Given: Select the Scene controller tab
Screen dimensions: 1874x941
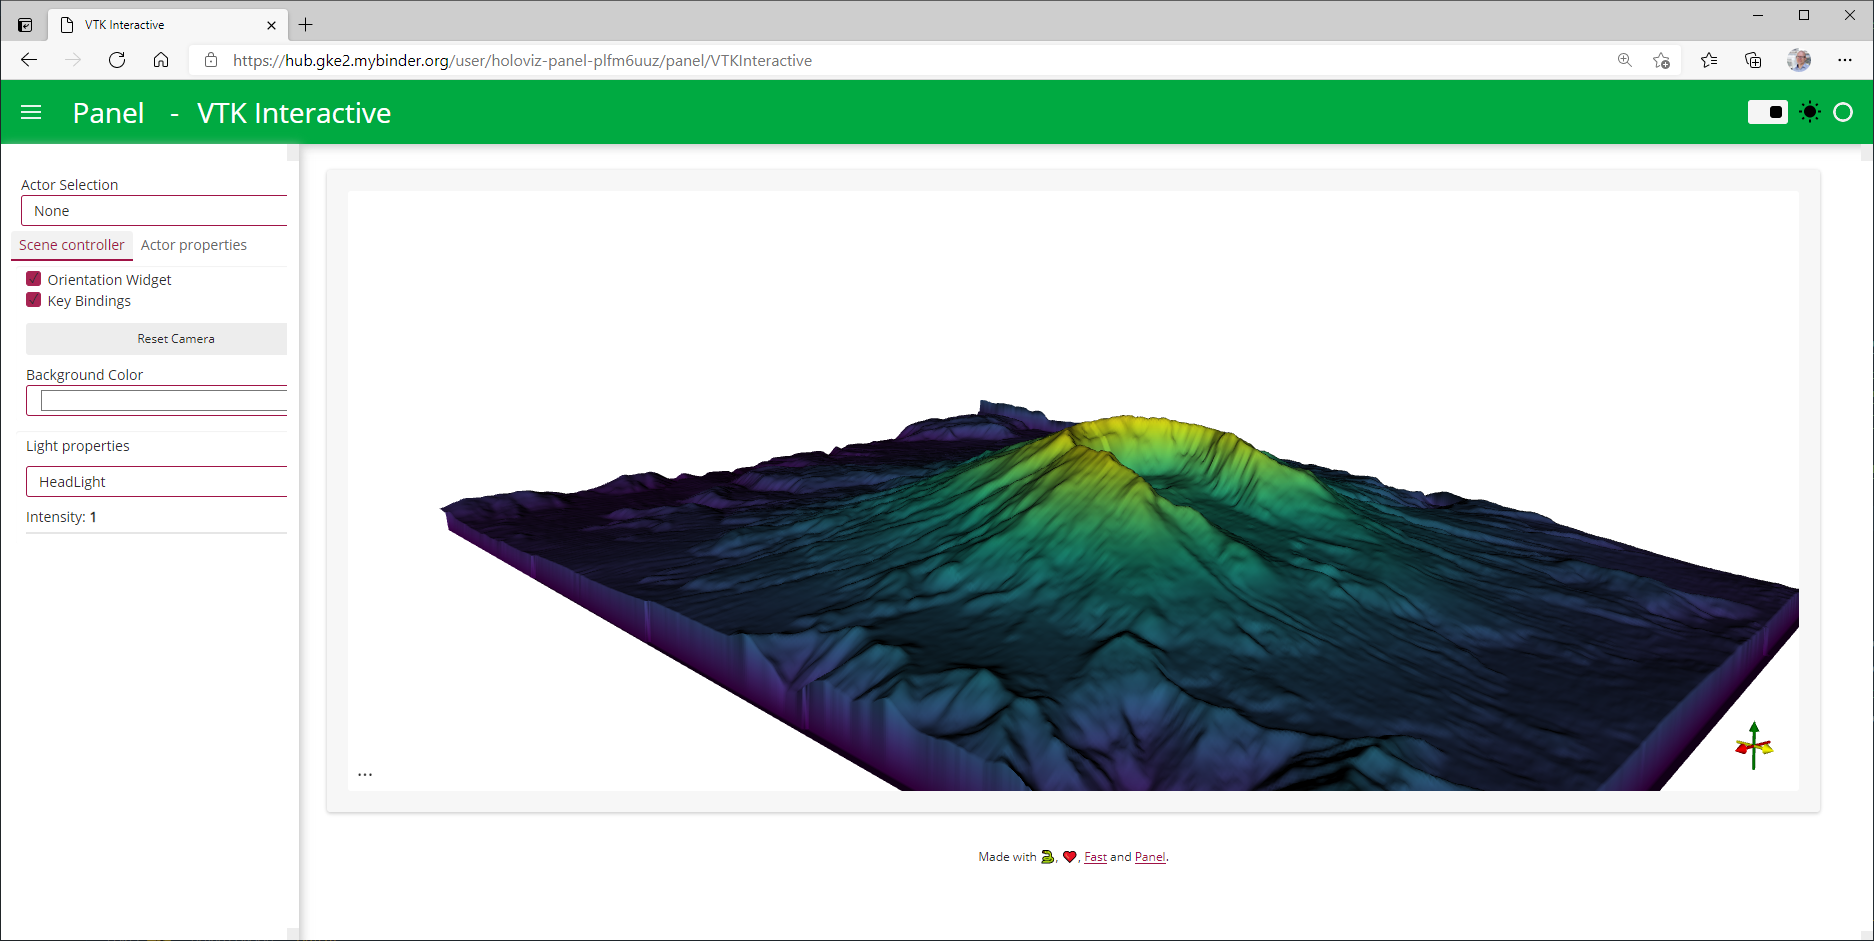Looking at the screenshot, I should (72, 245).
